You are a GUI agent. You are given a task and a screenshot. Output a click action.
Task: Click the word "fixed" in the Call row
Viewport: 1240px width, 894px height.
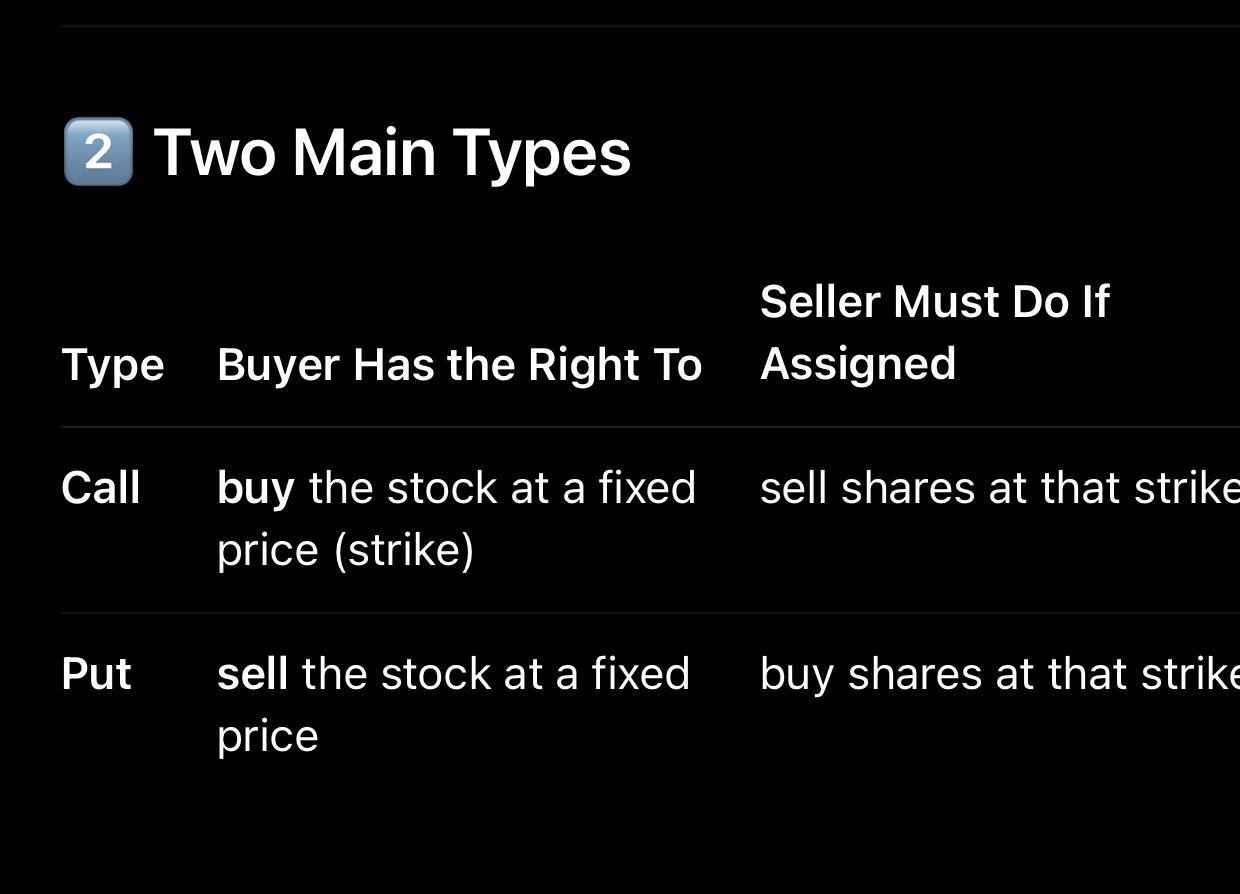pos(646,488)
